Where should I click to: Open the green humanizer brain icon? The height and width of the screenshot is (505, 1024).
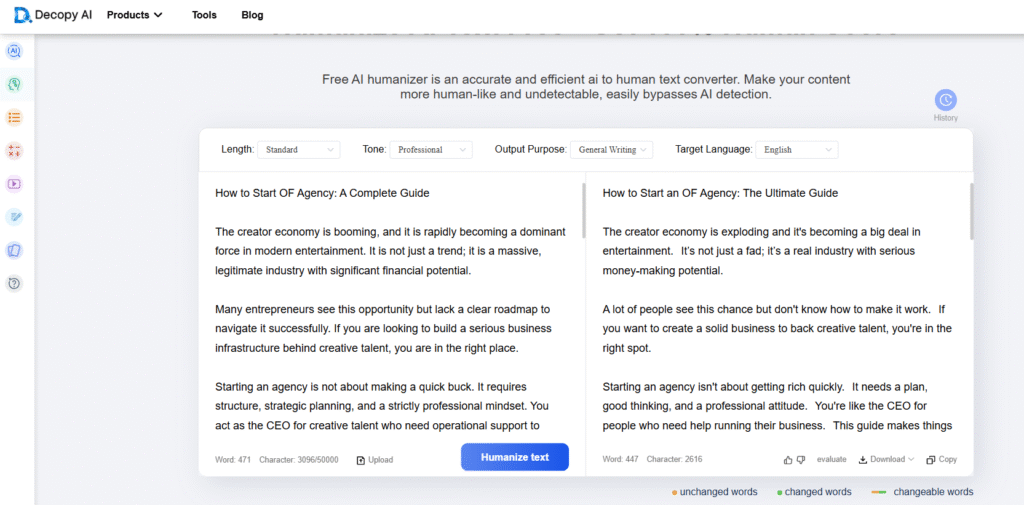[14, 84]
